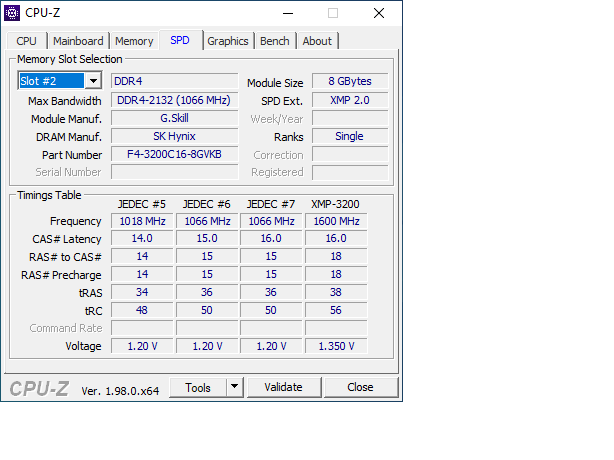
Task: Click the Ver. 1.98.0.x64 version text
Action: pyautogui.click(x=120, y=391)
